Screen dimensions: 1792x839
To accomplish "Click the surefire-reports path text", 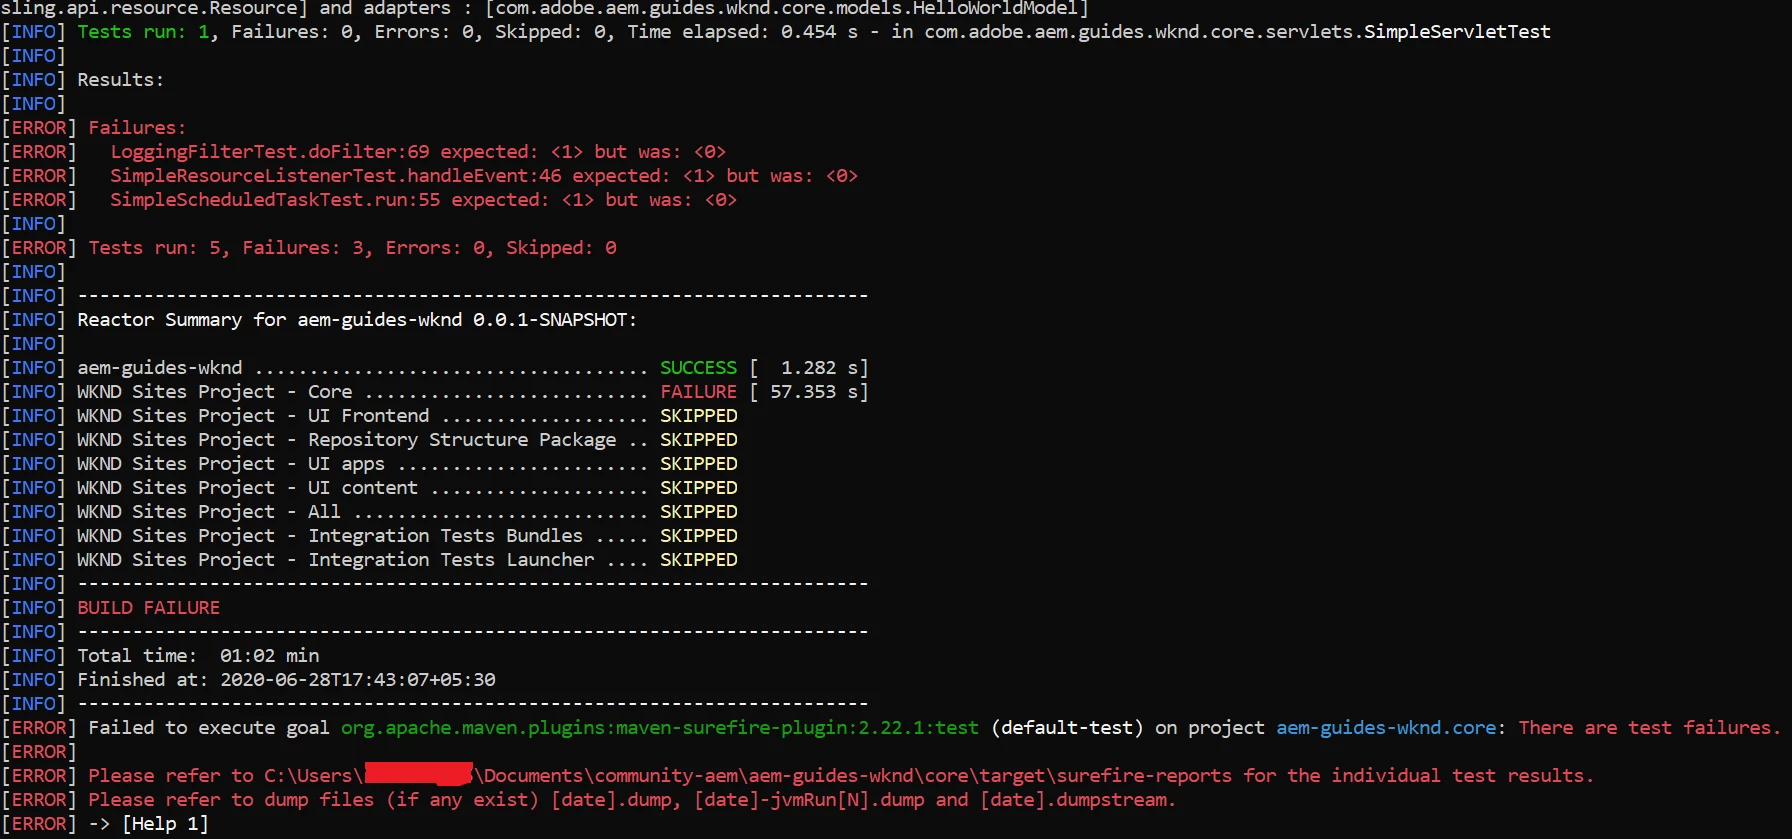I will [748, 776].
